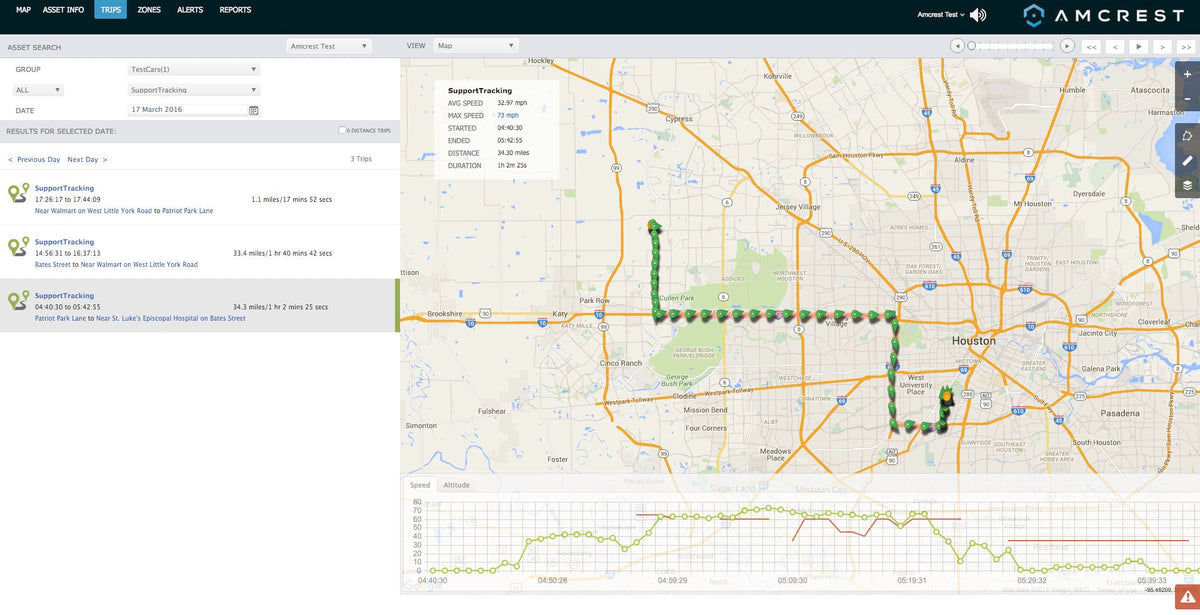Click the red warning alert icon
The height and width of the screenshot is (615, 1200).
(1187, 597)
